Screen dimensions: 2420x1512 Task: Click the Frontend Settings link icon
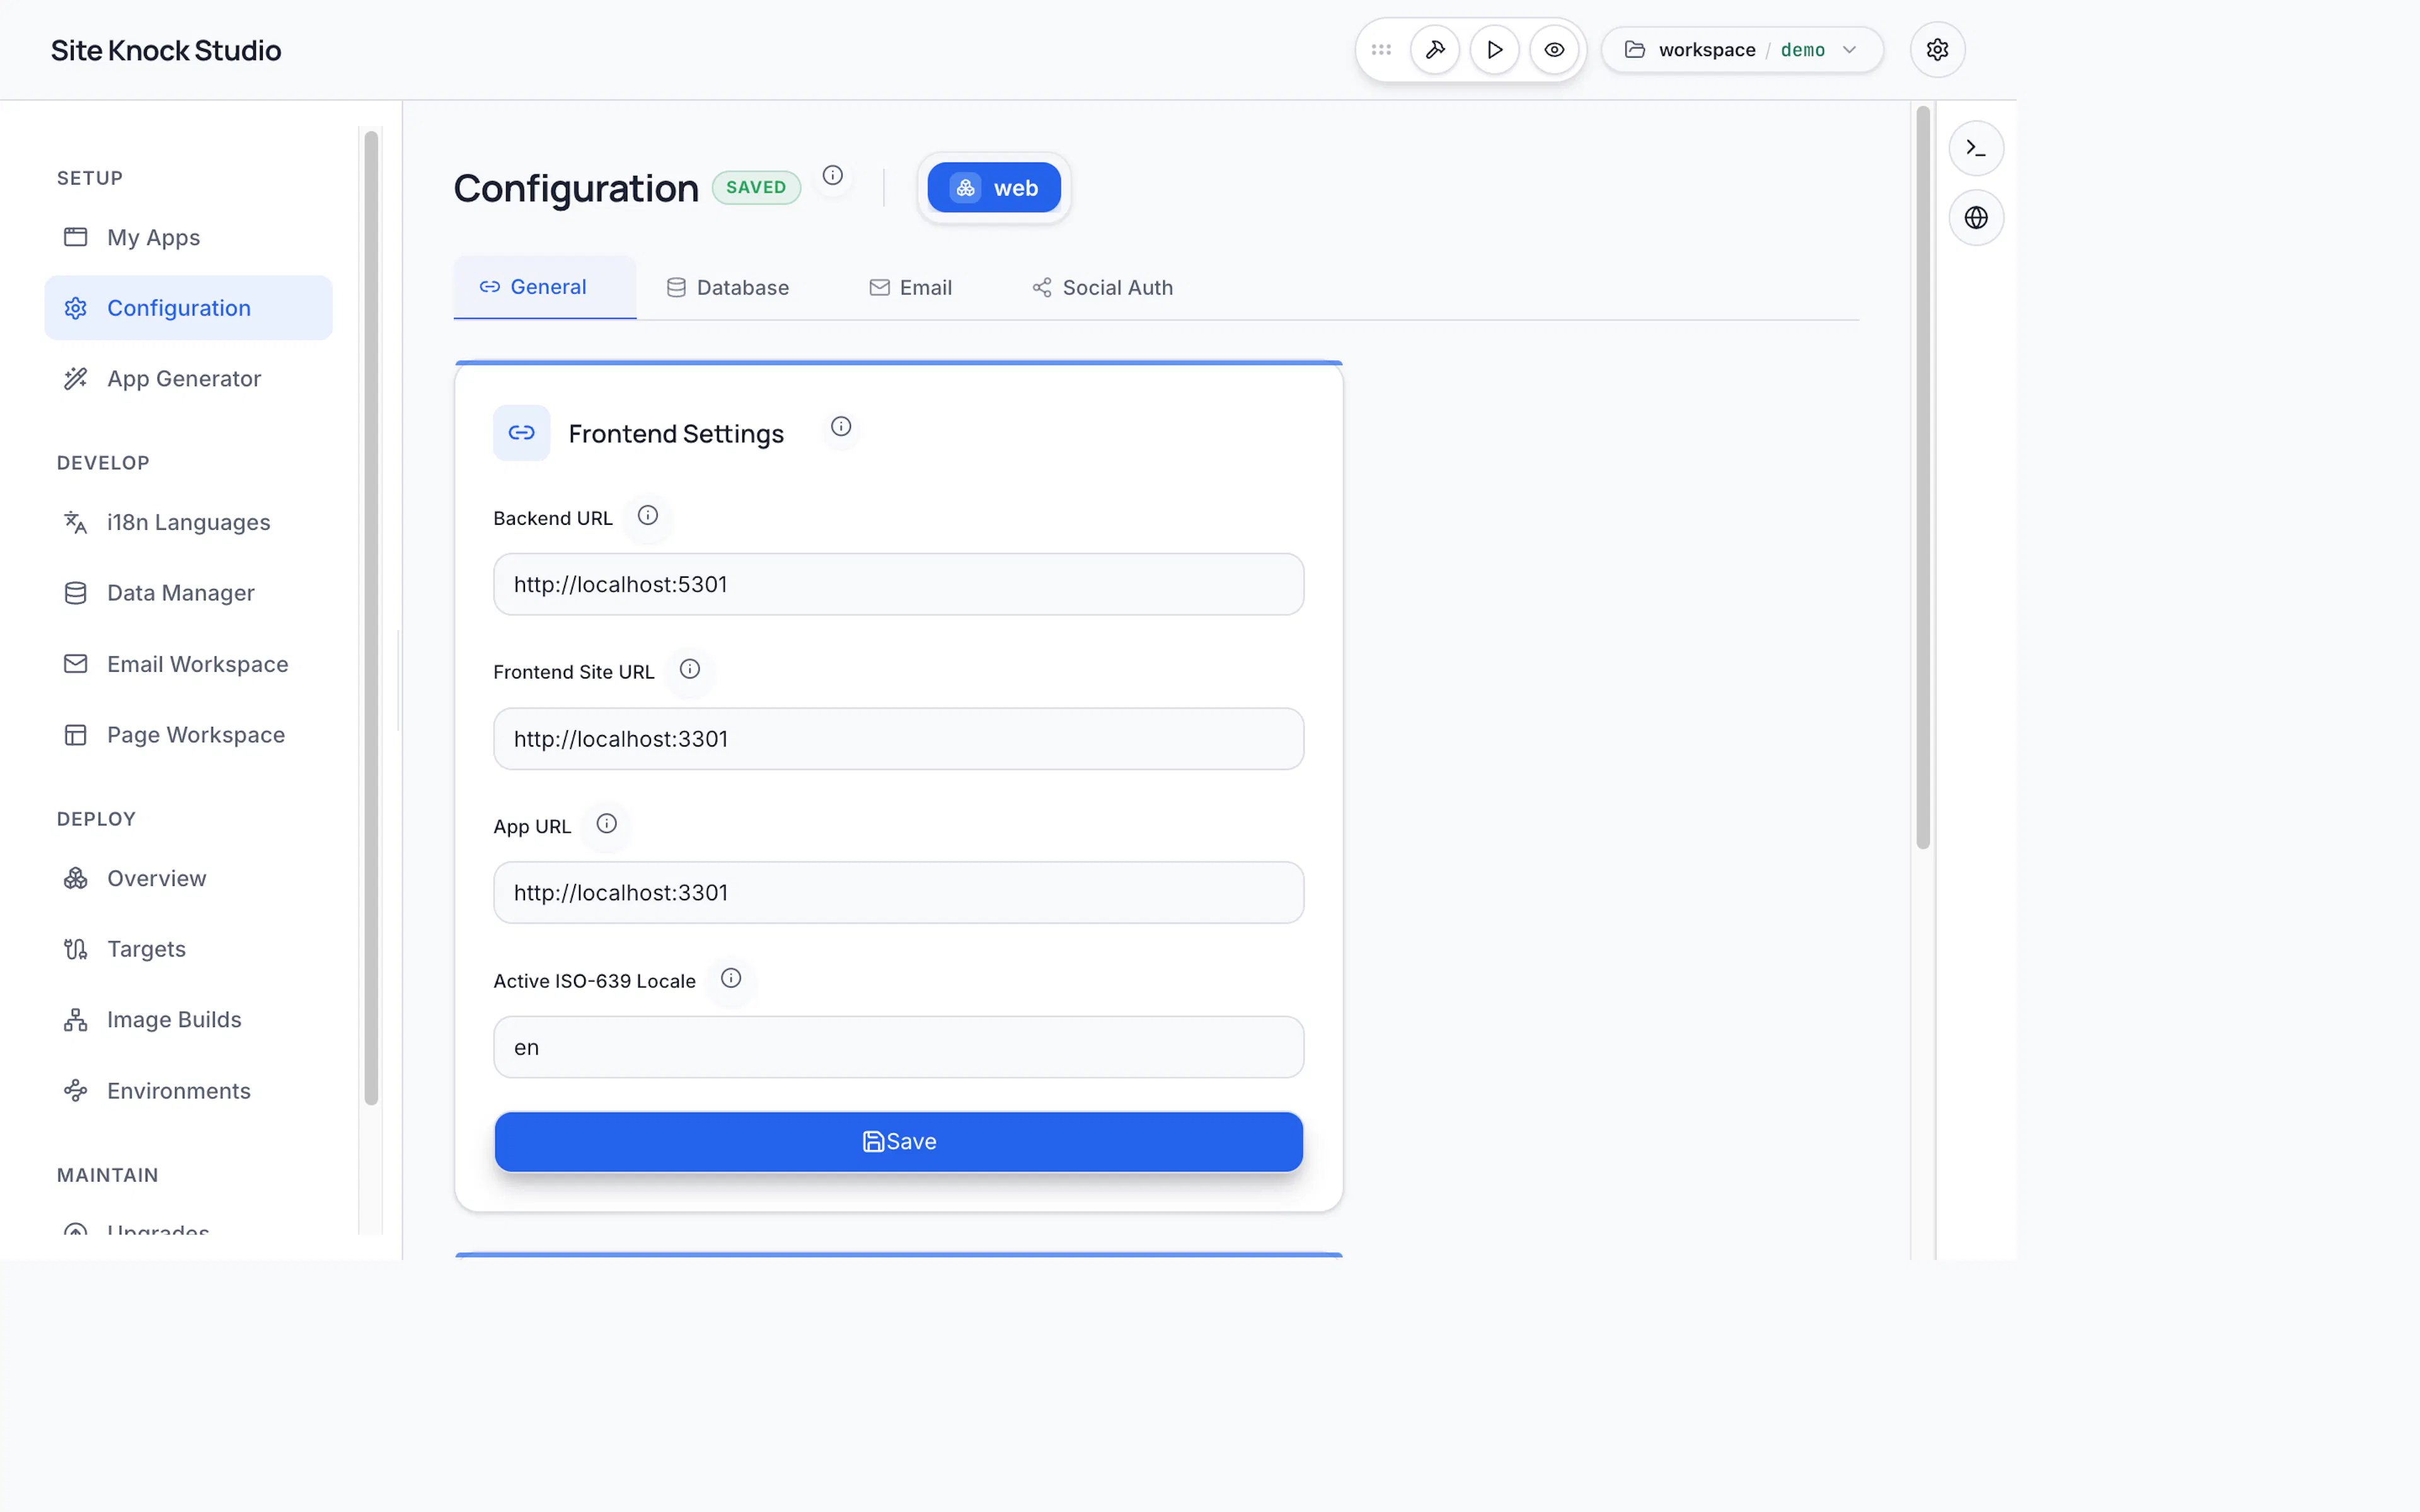point(522,433)
